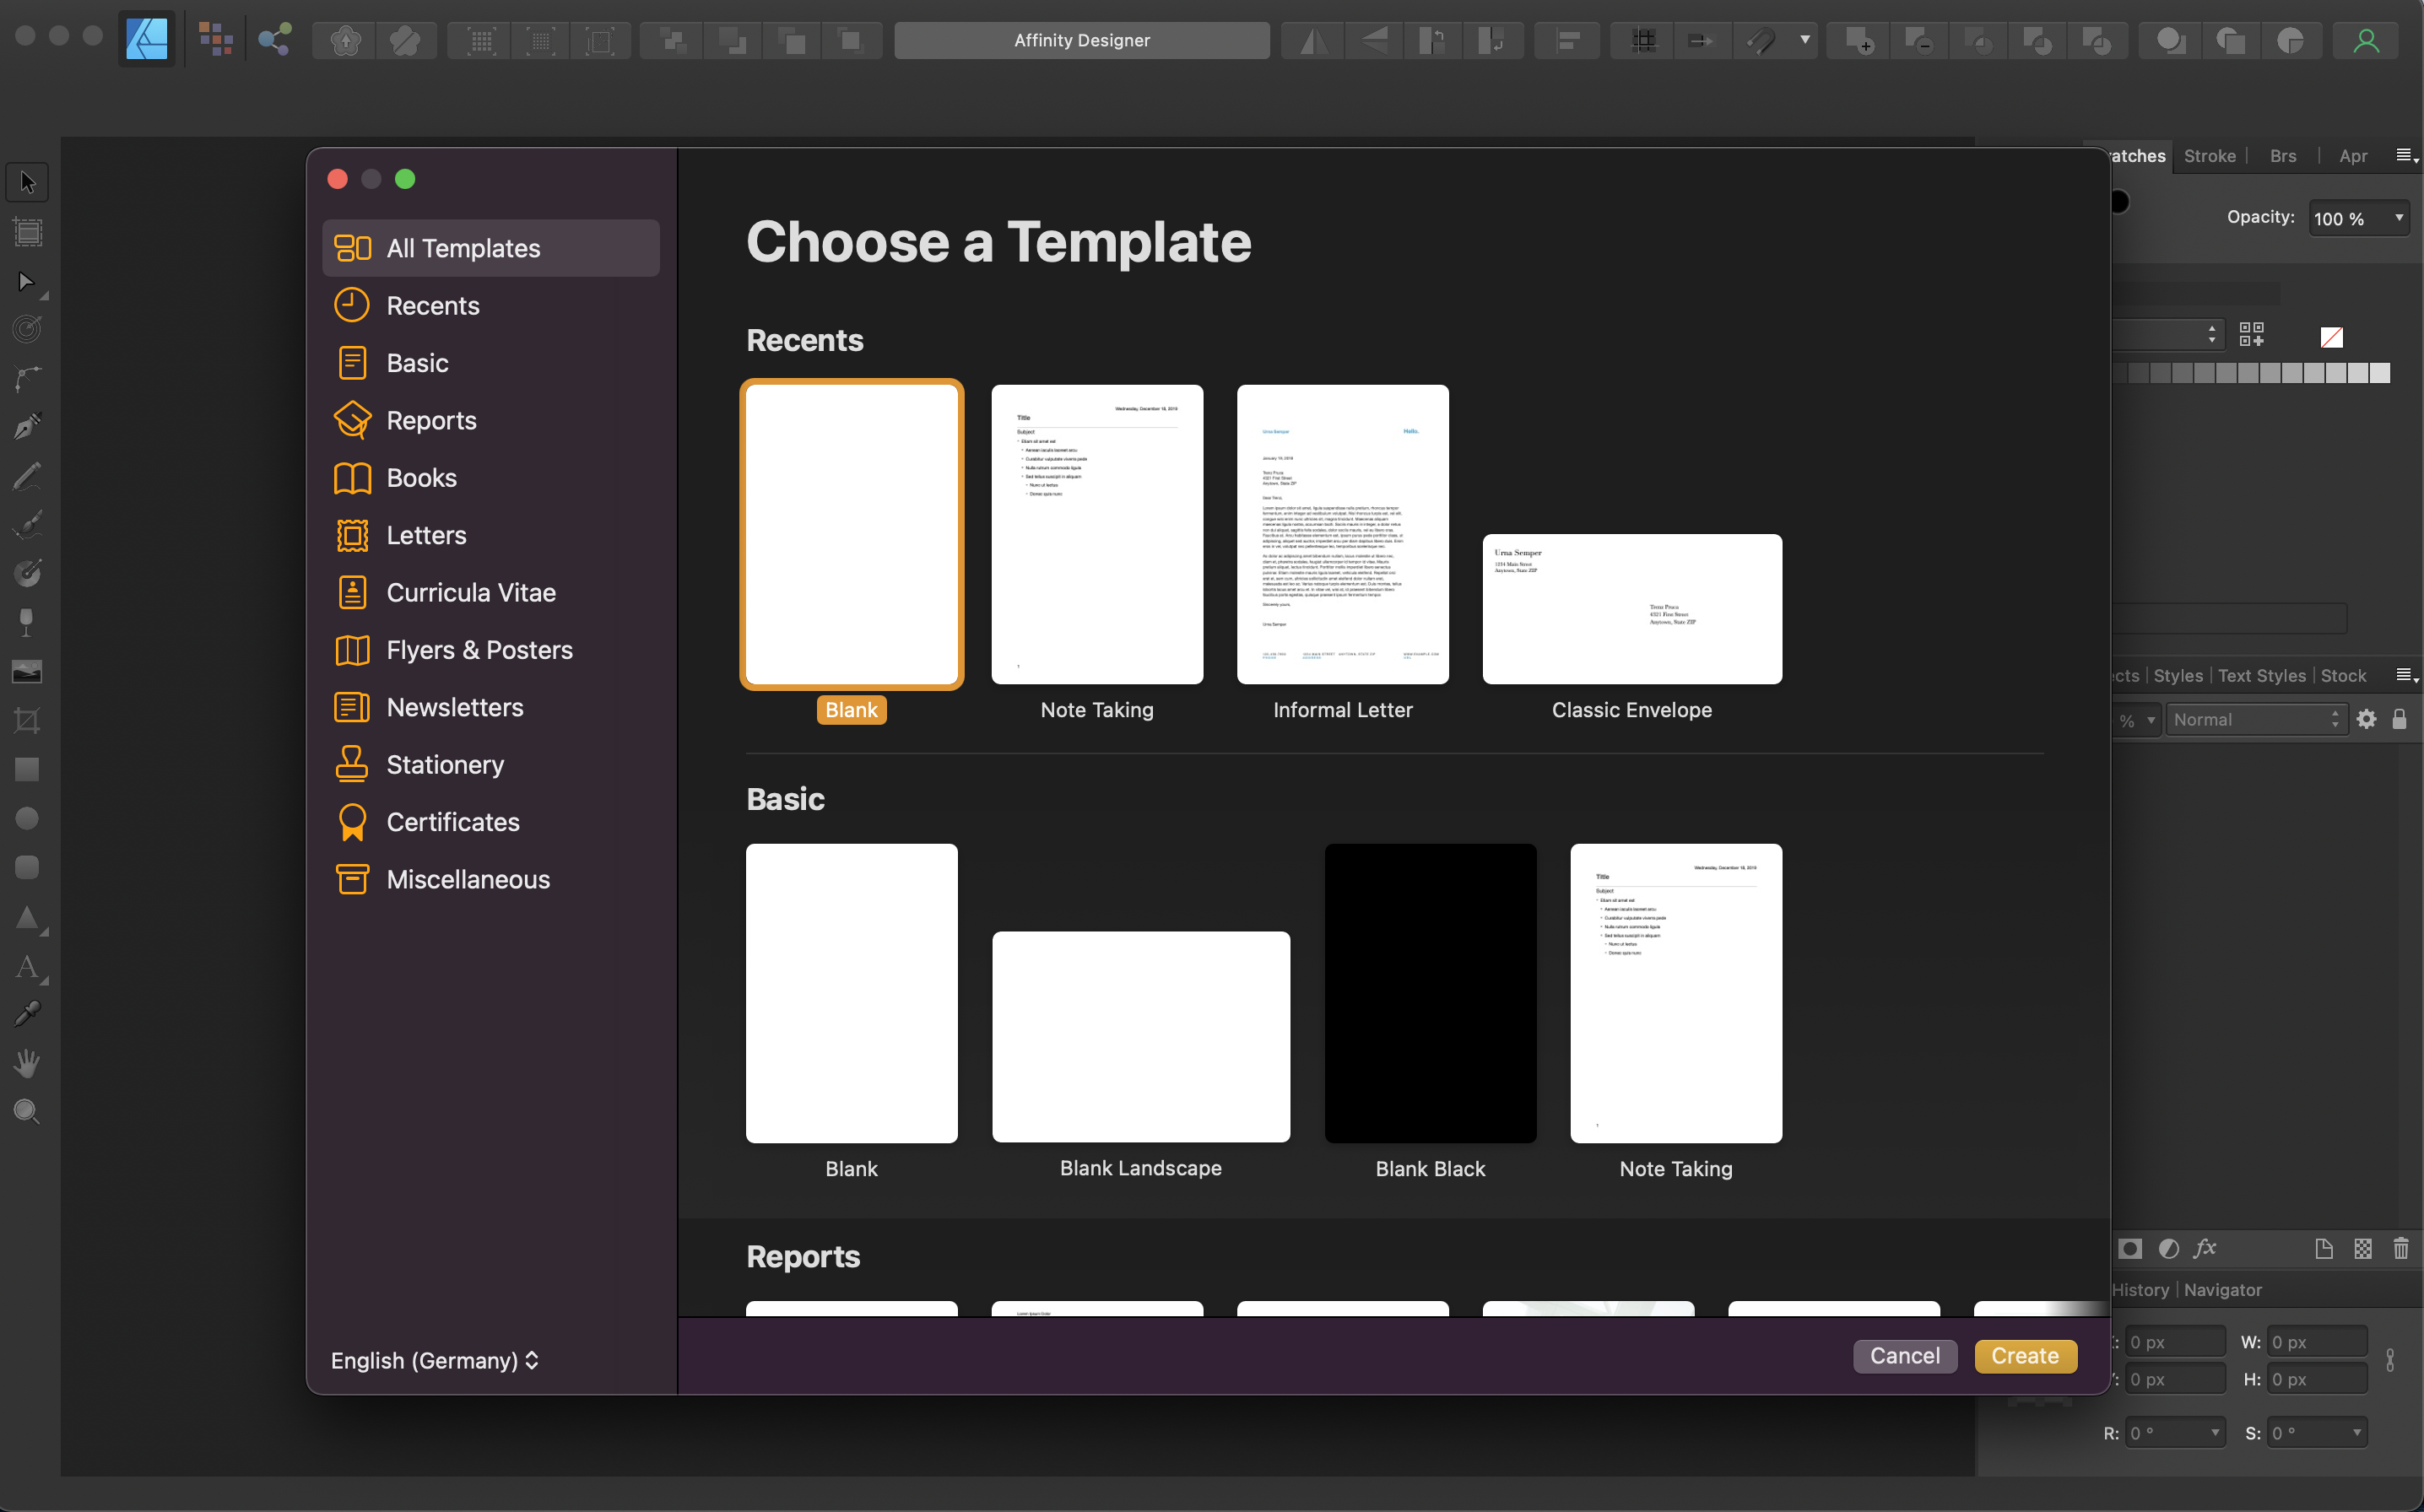Viewport: 2424px width, 1512px height.
Task: Select the Artistic Text tool
Action: click(x=27, y=966)
